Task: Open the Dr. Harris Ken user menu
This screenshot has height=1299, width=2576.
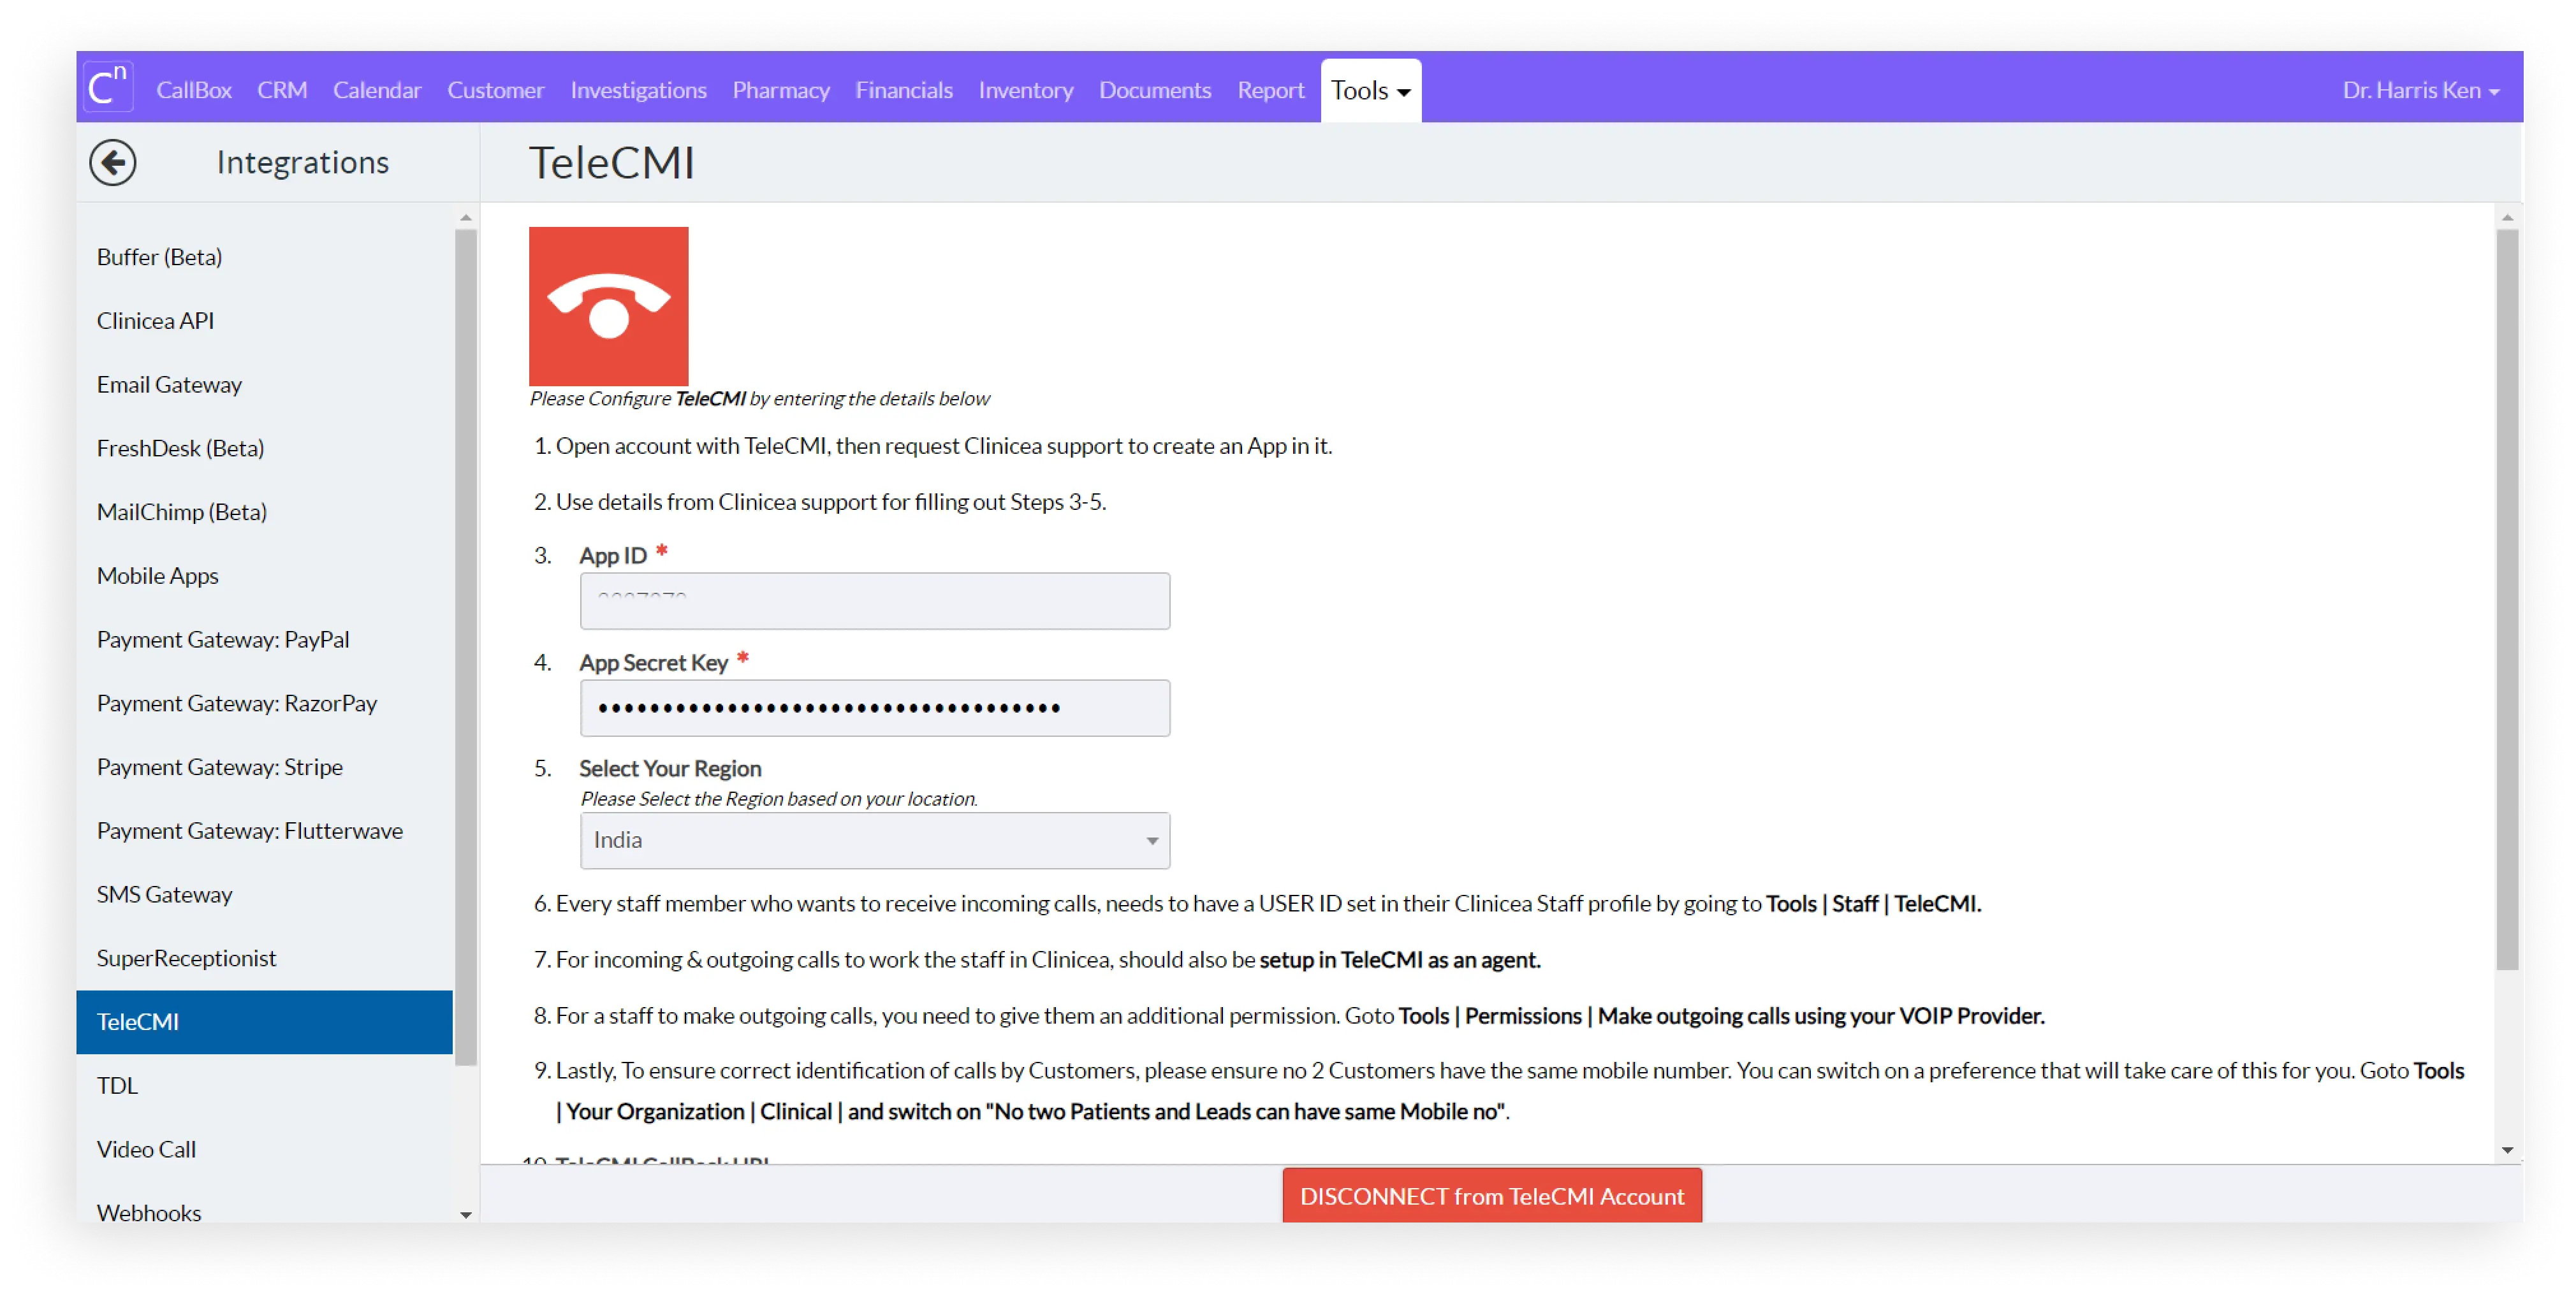Action: pyautogui.click(x=2420, y=90)
